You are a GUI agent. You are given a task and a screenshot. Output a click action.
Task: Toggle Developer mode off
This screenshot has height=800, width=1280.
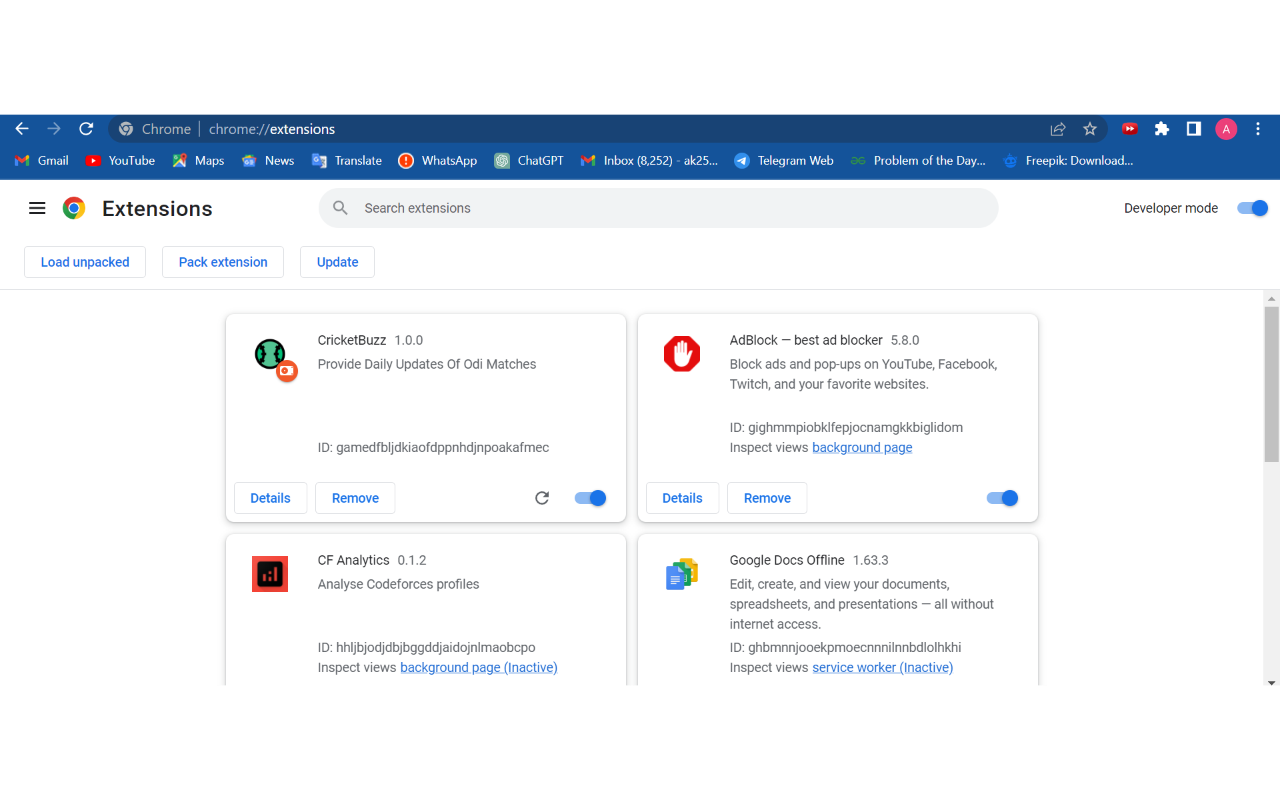tap(1252, 208)
